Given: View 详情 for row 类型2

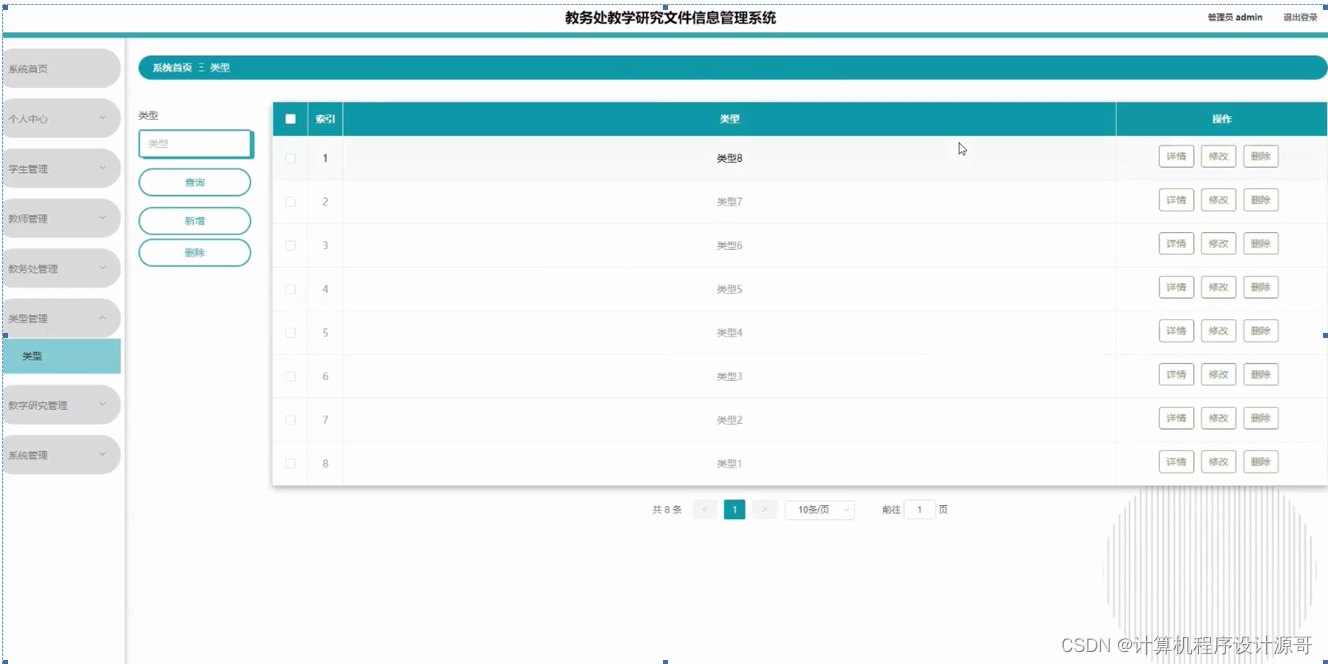Looking at the screenshot, I should 1176,418.
